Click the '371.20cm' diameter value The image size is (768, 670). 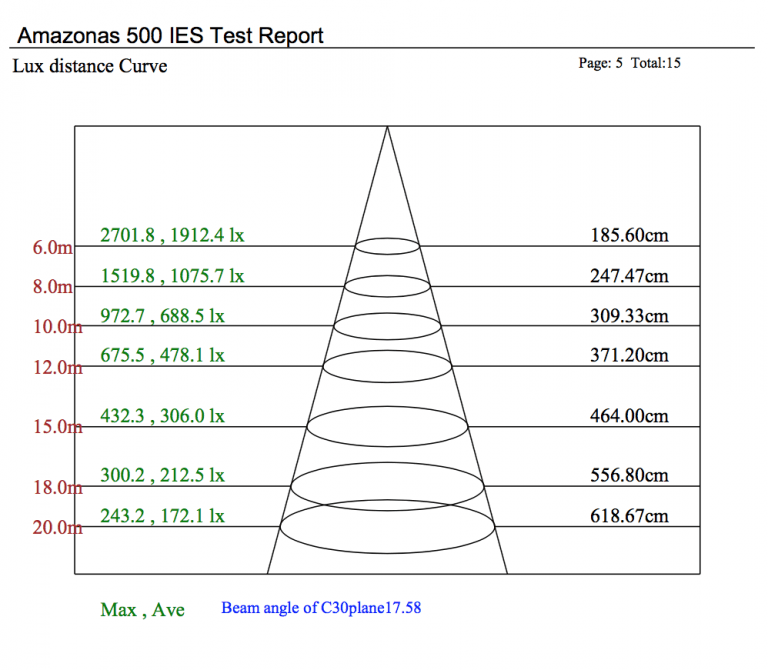(629, 356)
